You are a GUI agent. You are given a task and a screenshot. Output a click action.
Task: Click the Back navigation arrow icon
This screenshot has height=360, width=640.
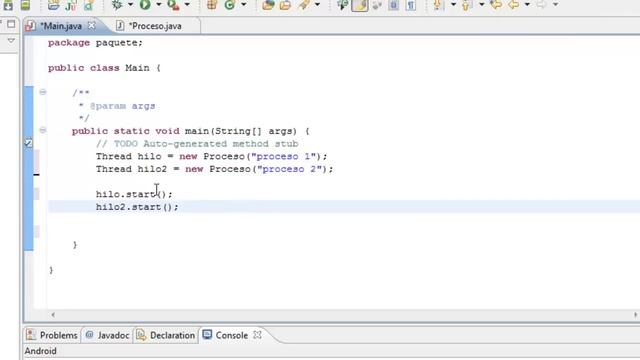pyautogui.click(x=514, y=5)
